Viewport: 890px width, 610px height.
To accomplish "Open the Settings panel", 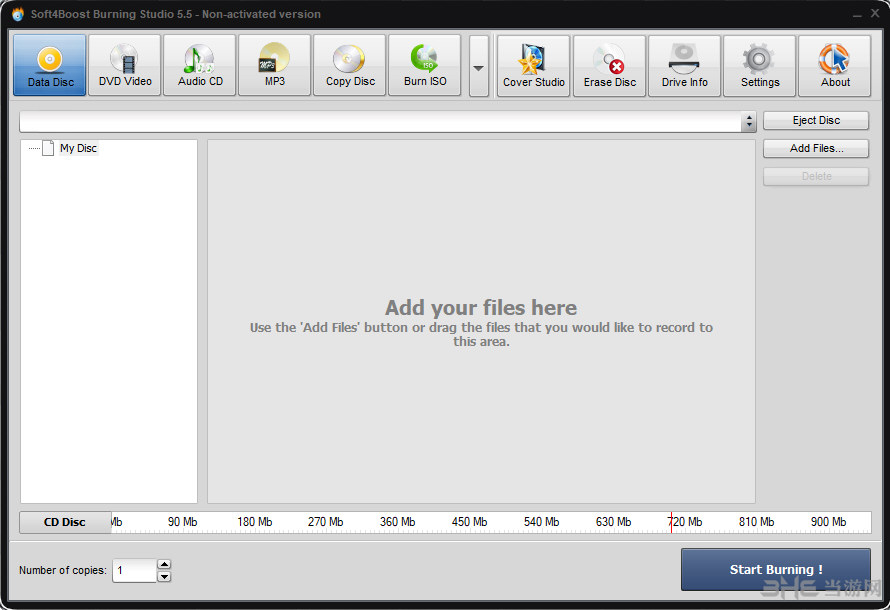I will coord(759,66).
